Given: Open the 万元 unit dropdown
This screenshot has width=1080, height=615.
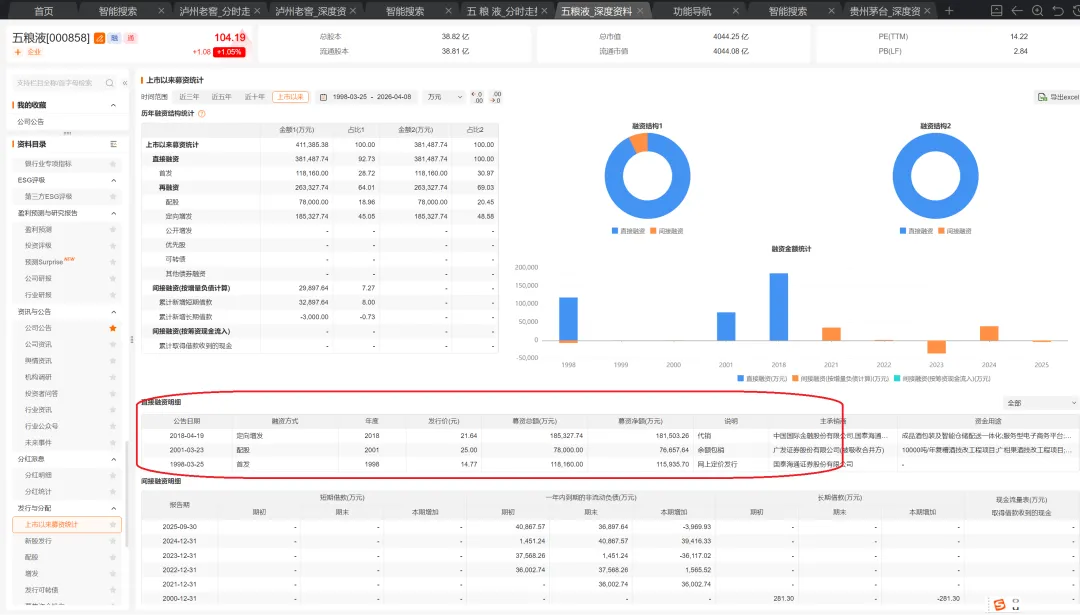Looking at the screenshot, I should coord(444,97).
